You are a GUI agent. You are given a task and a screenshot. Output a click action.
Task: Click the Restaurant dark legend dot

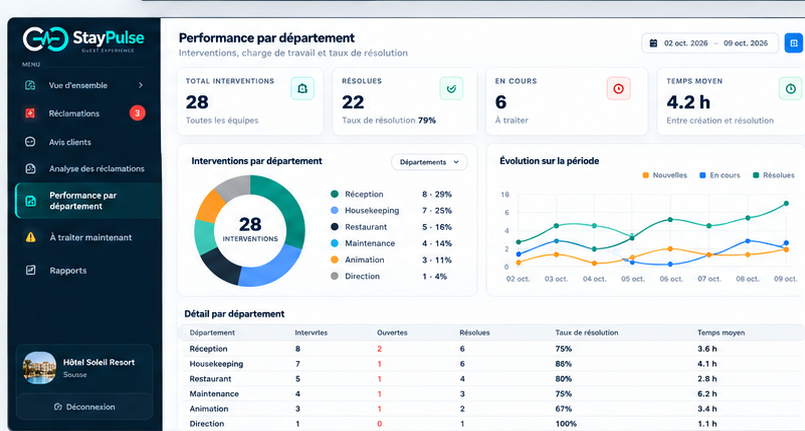(335, 227)
